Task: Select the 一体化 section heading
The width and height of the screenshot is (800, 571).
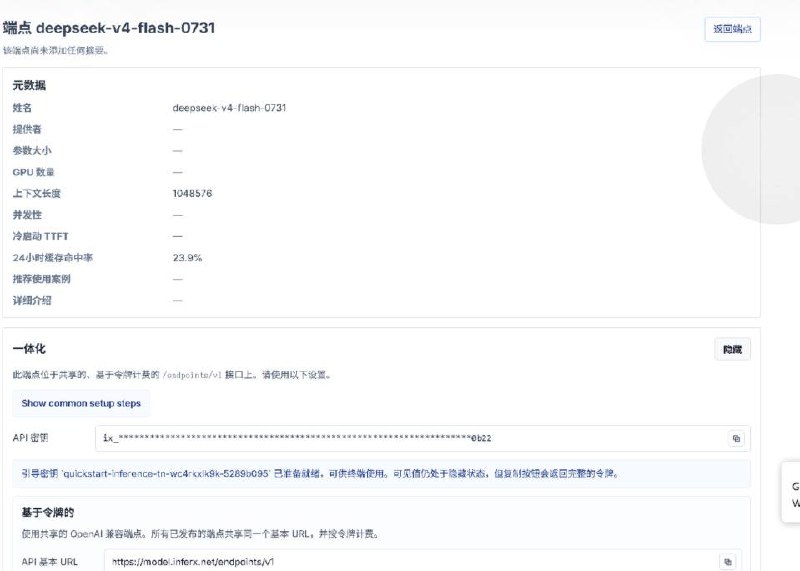Action: 29,349
